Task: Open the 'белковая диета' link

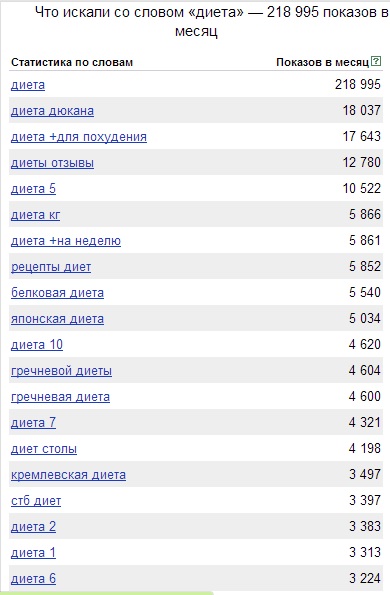Action: (57, 293)
